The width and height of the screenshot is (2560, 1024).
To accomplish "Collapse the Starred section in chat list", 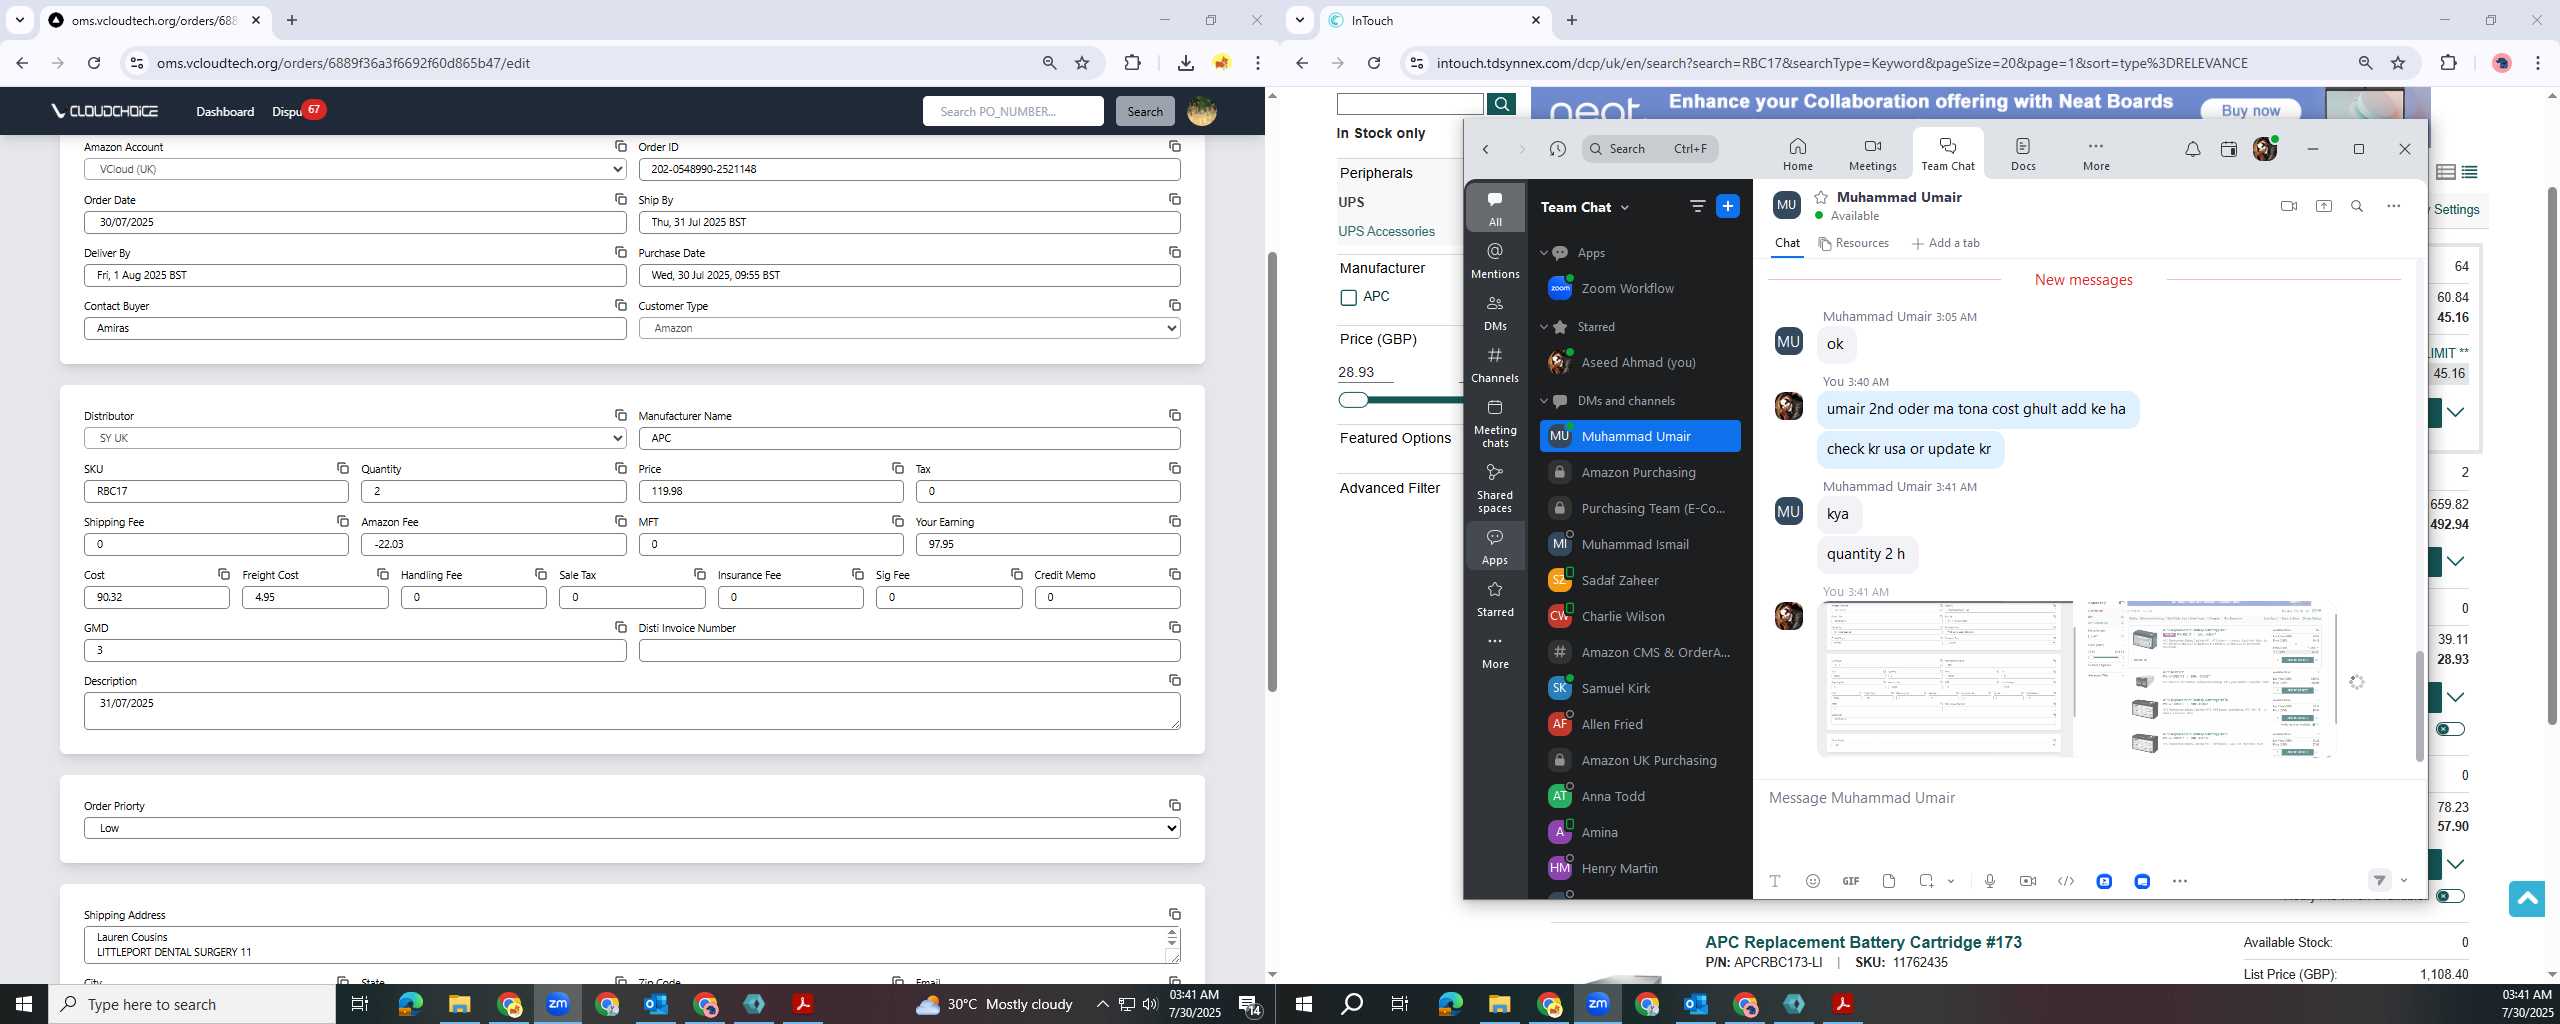I will coord(1543,327).
